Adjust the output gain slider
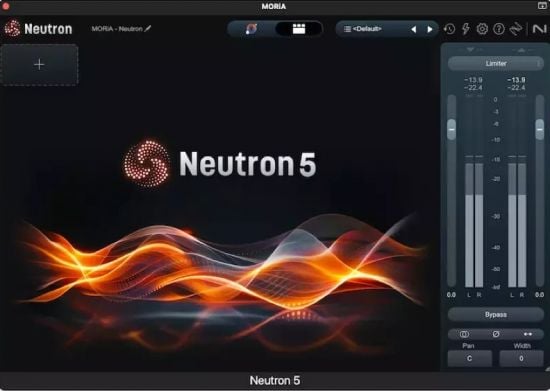550x391 pixels. (540, 129)
